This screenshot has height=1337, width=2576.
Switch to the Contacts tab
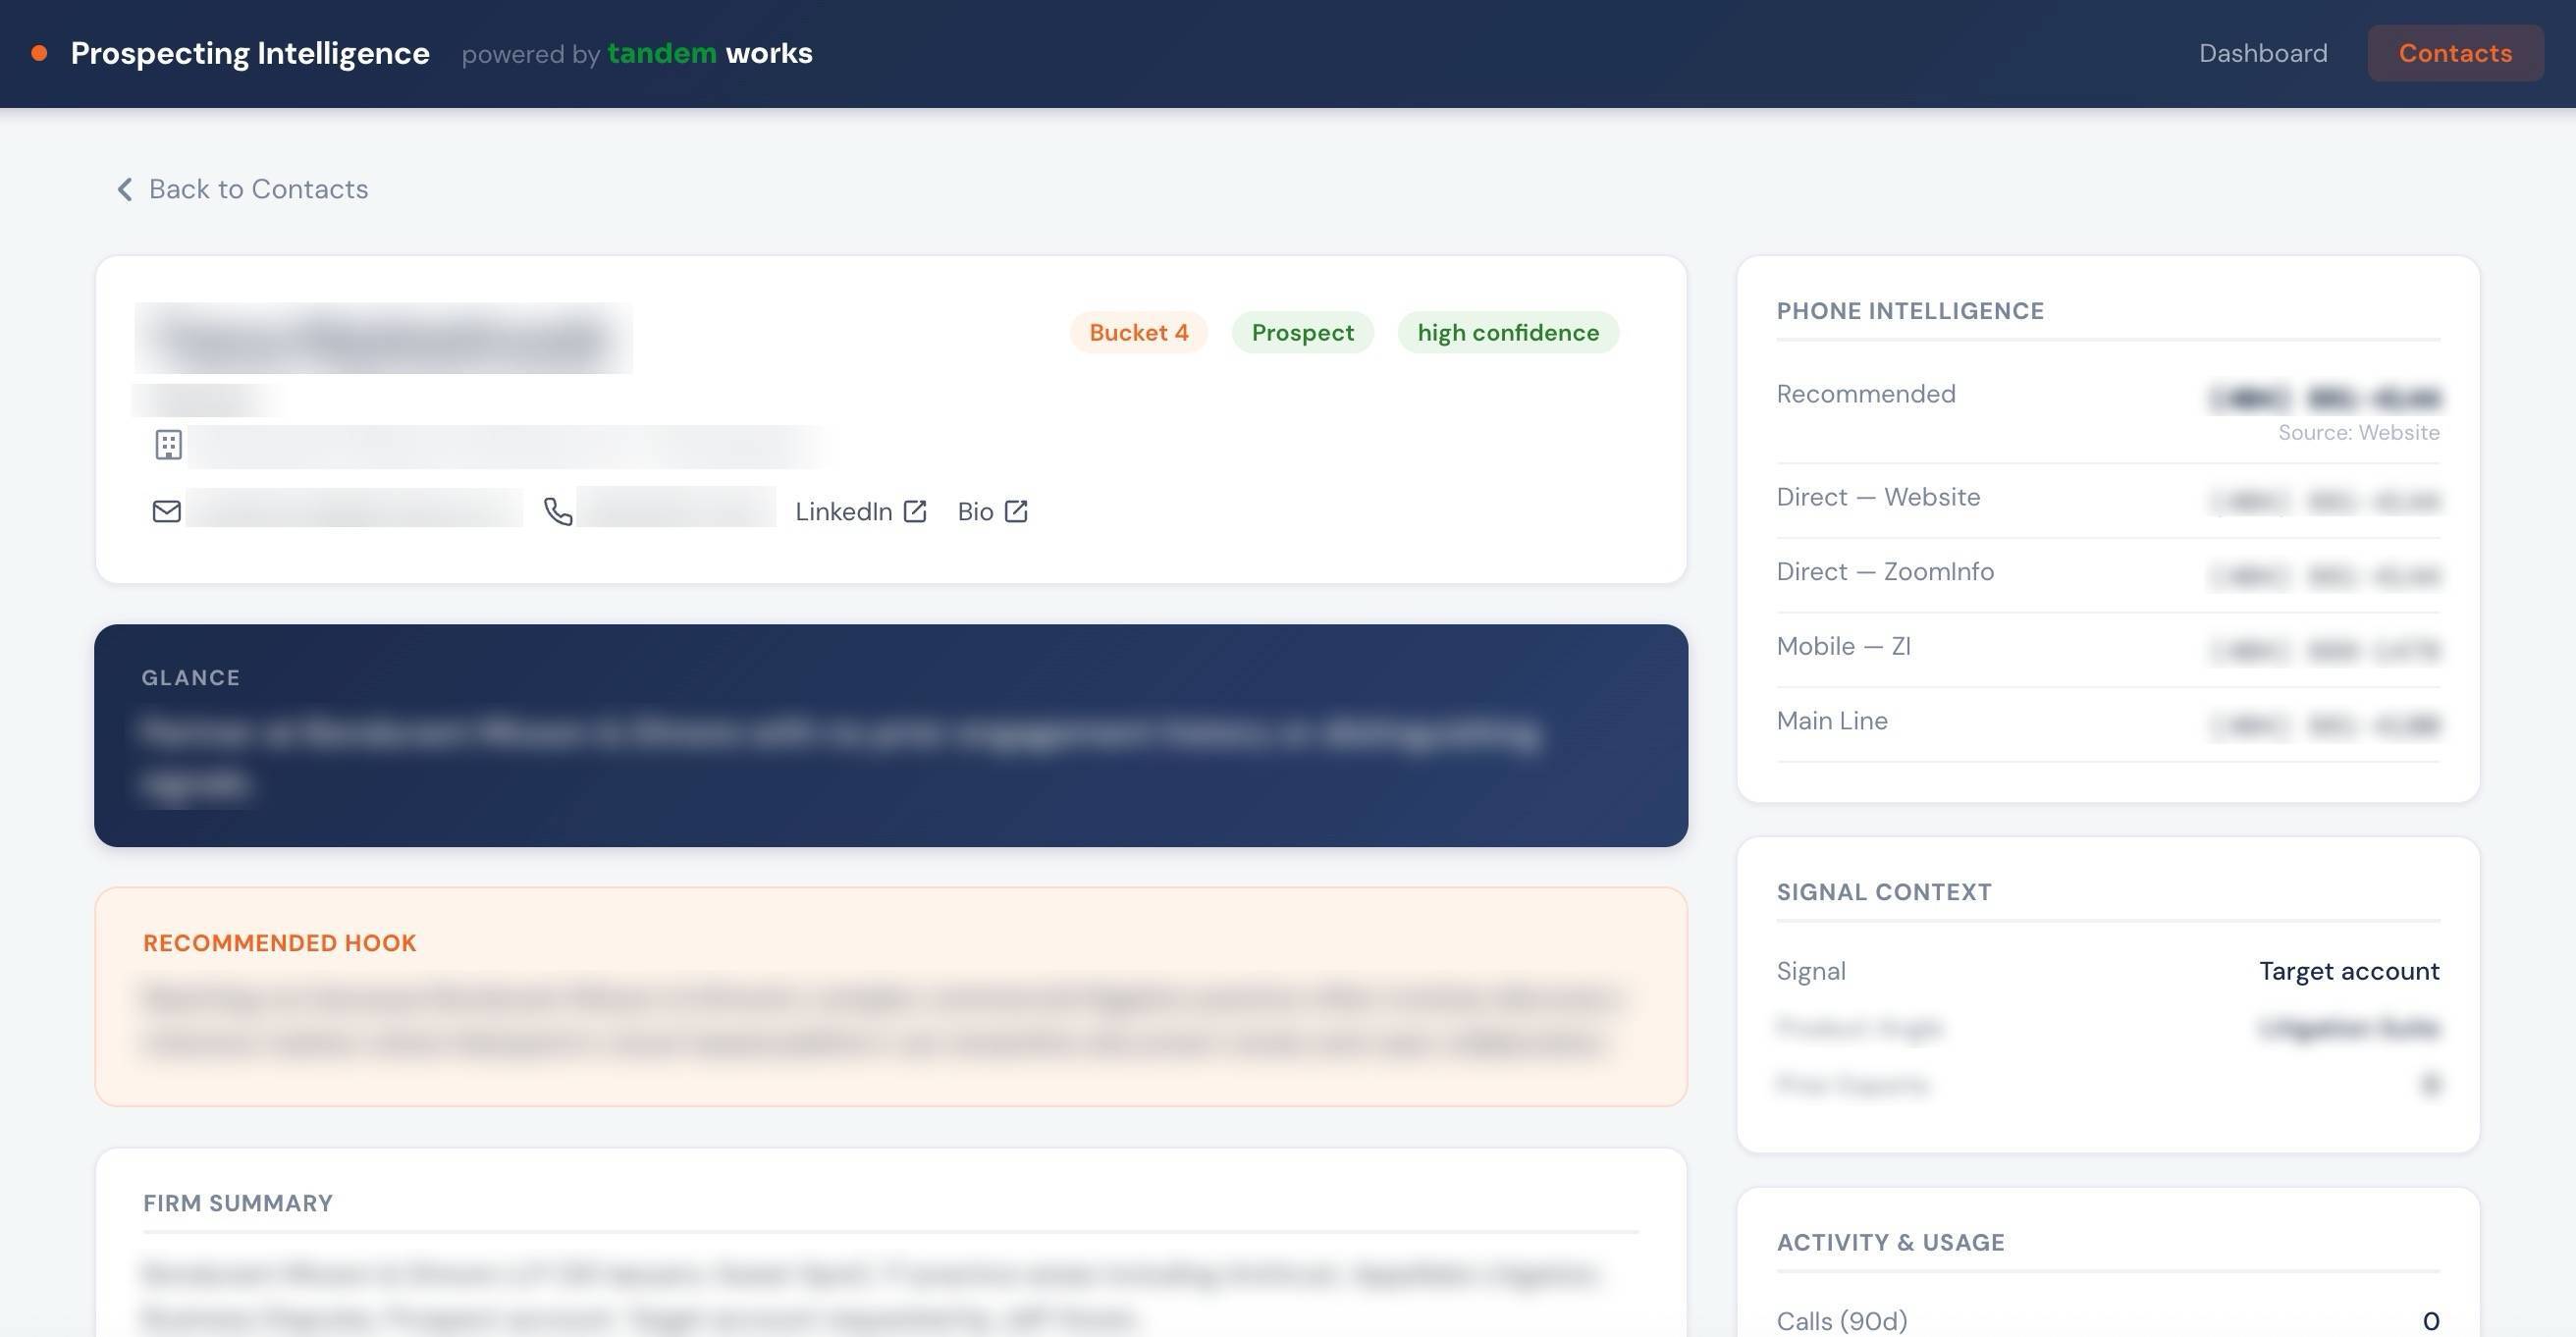click(2454, 53)
